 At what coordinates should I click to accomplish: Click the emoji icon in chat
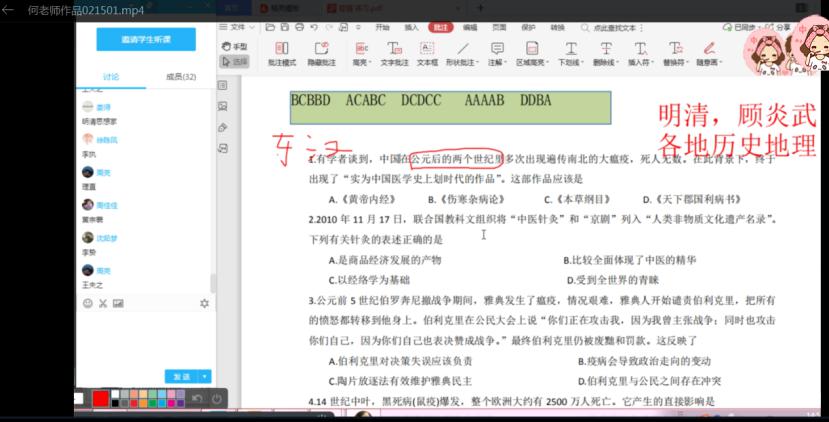[x=87, y=303]
